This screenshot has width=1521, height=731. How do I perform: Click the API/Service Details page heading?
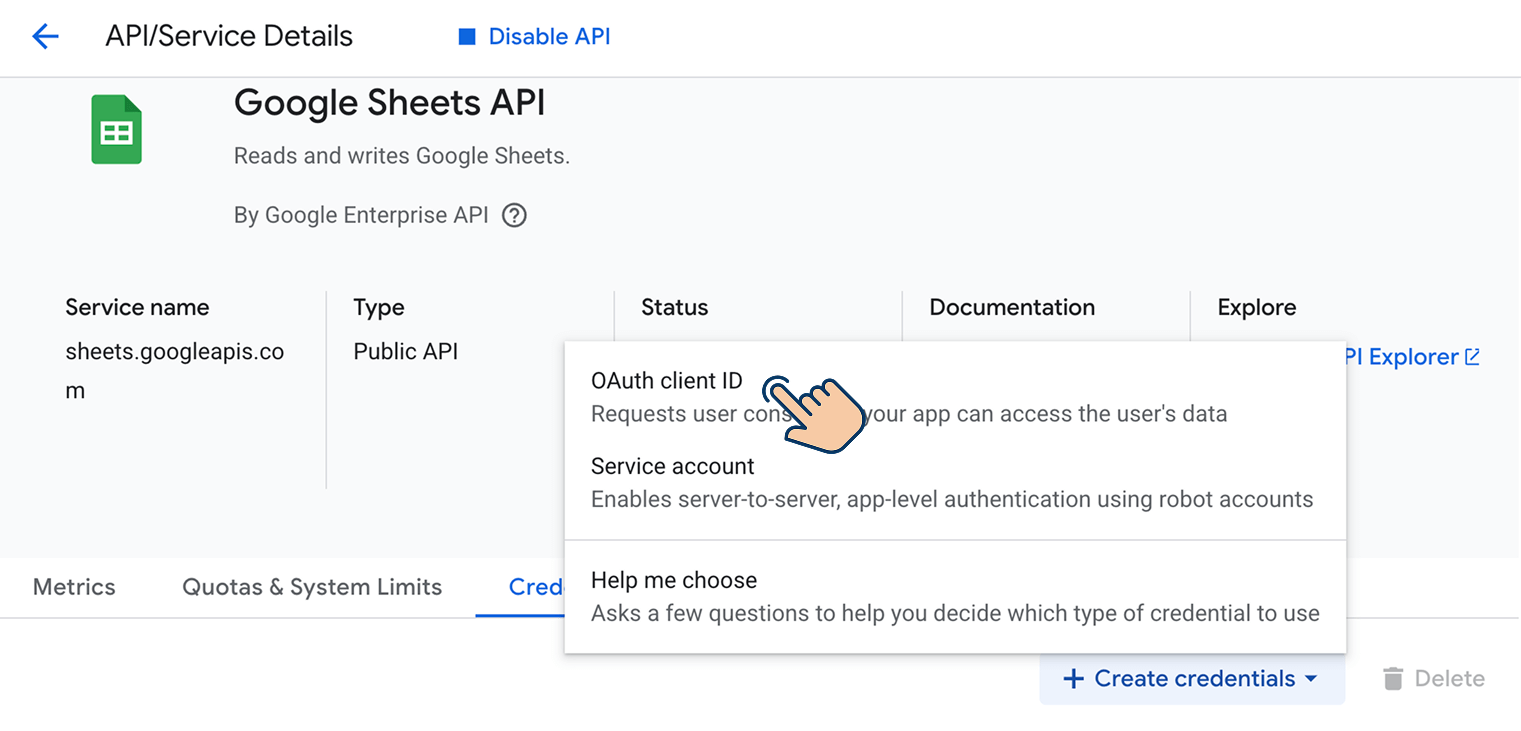(229, 37)
